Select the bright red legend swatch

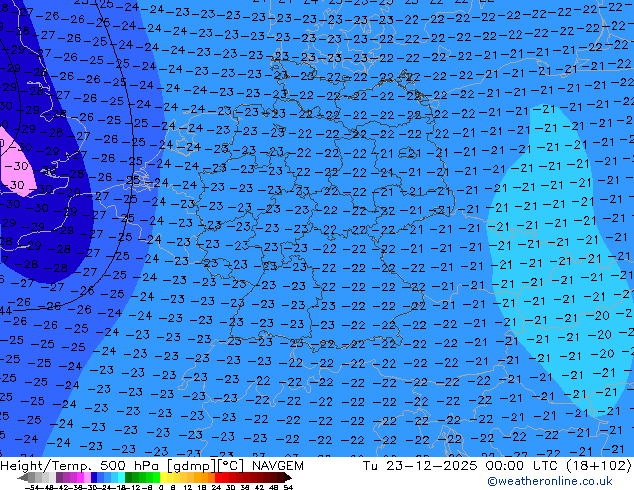tap(218, 477)
